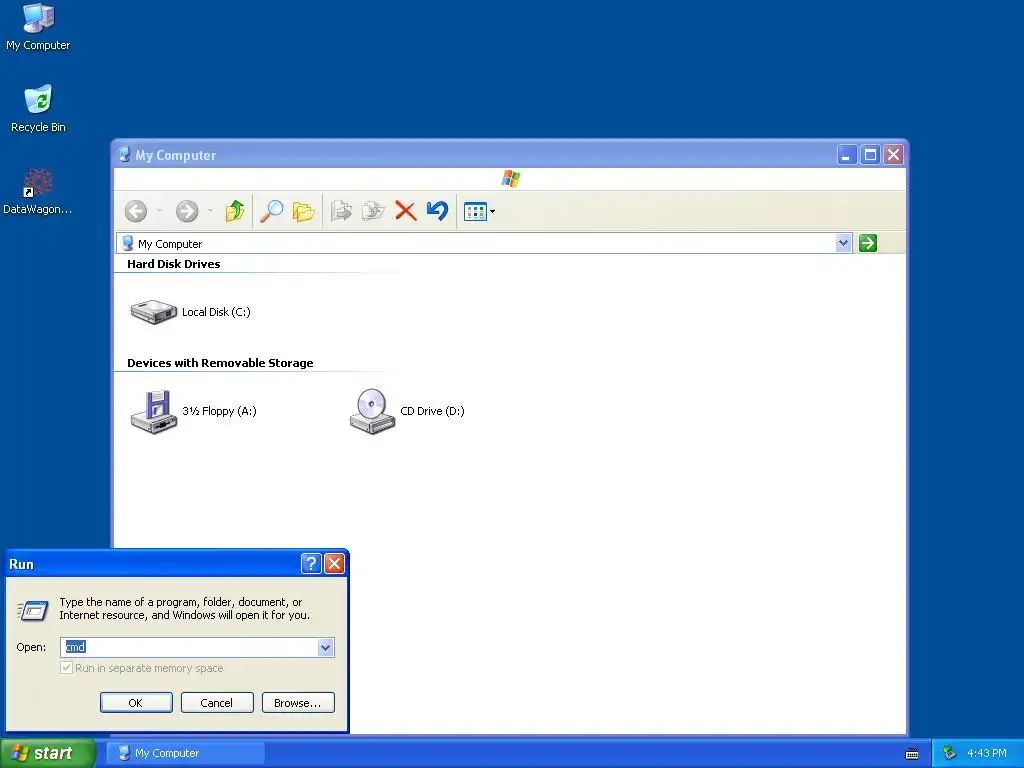
Task: Click the blue Undo arrow icon
Action: point(437,211)
